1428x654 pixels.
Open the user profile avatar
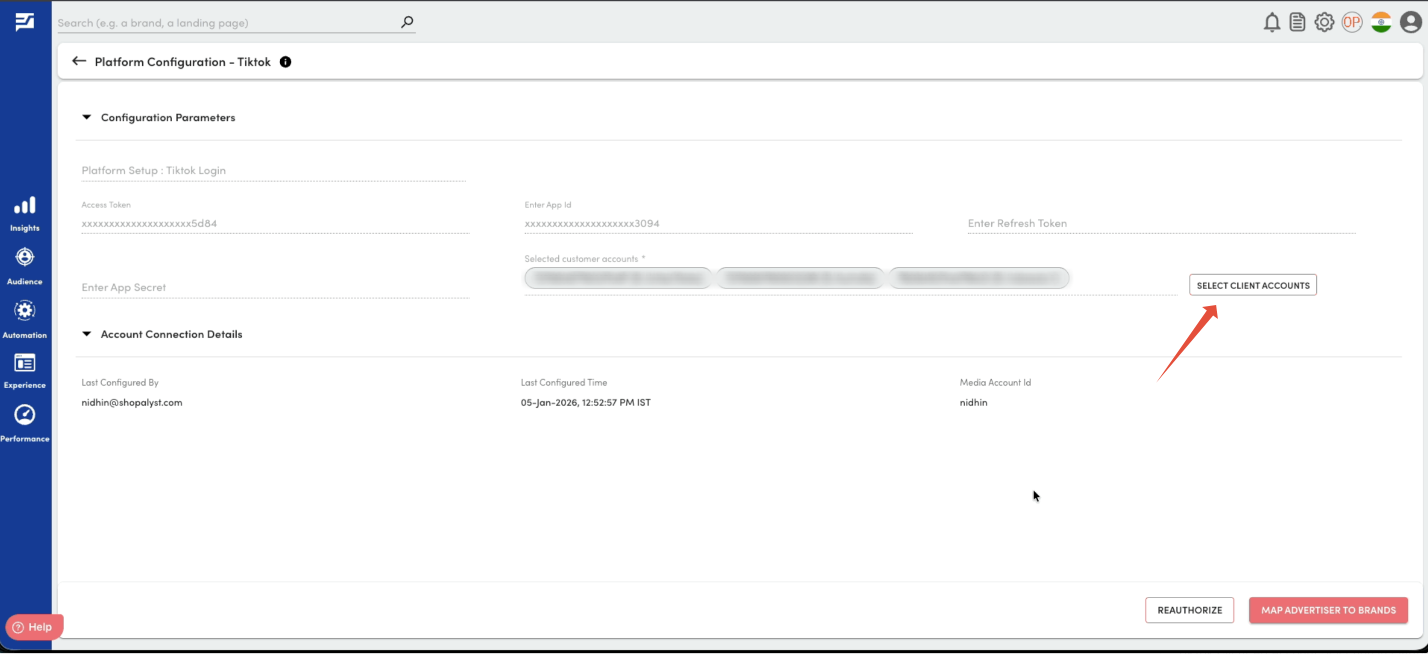pos(1410,22)
